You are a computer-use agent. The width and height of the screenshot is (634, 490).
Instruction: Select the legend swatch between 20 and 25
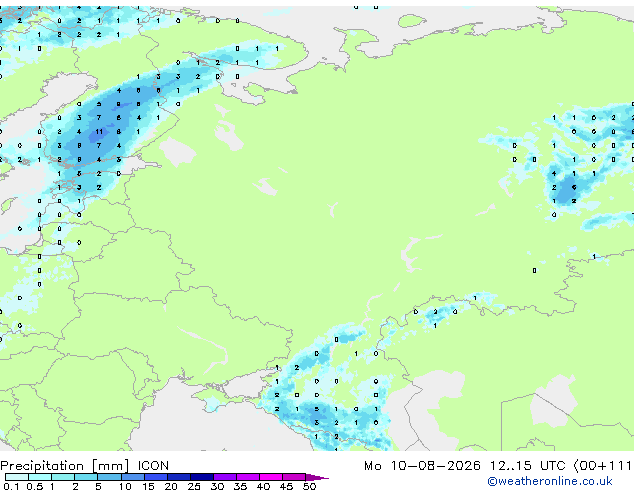(x=179, y=477)
